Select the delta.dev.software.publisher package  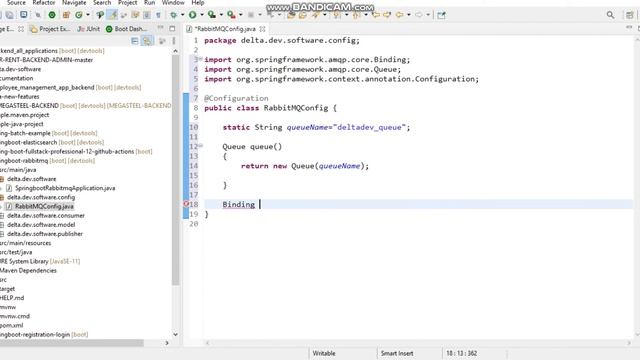pyautogui.click(x=45, y=234)
